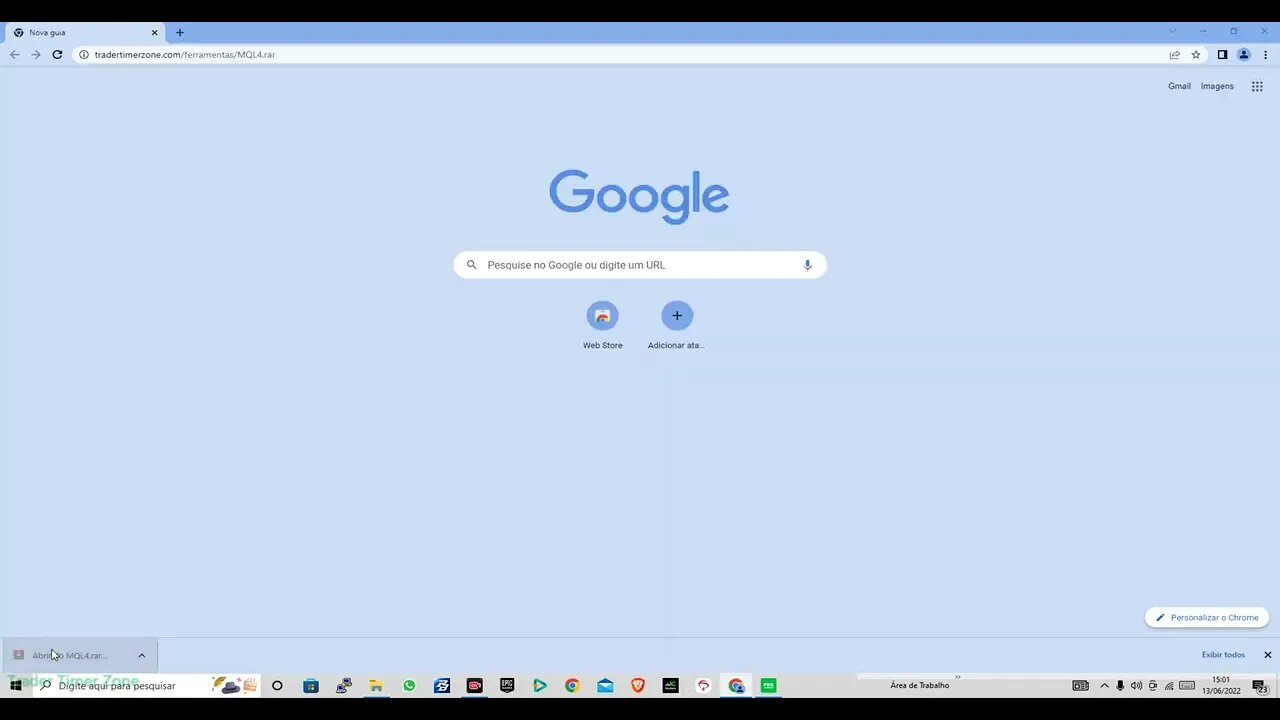Open the Imagens link
1280x720 pixels.
click(1217, 86)
